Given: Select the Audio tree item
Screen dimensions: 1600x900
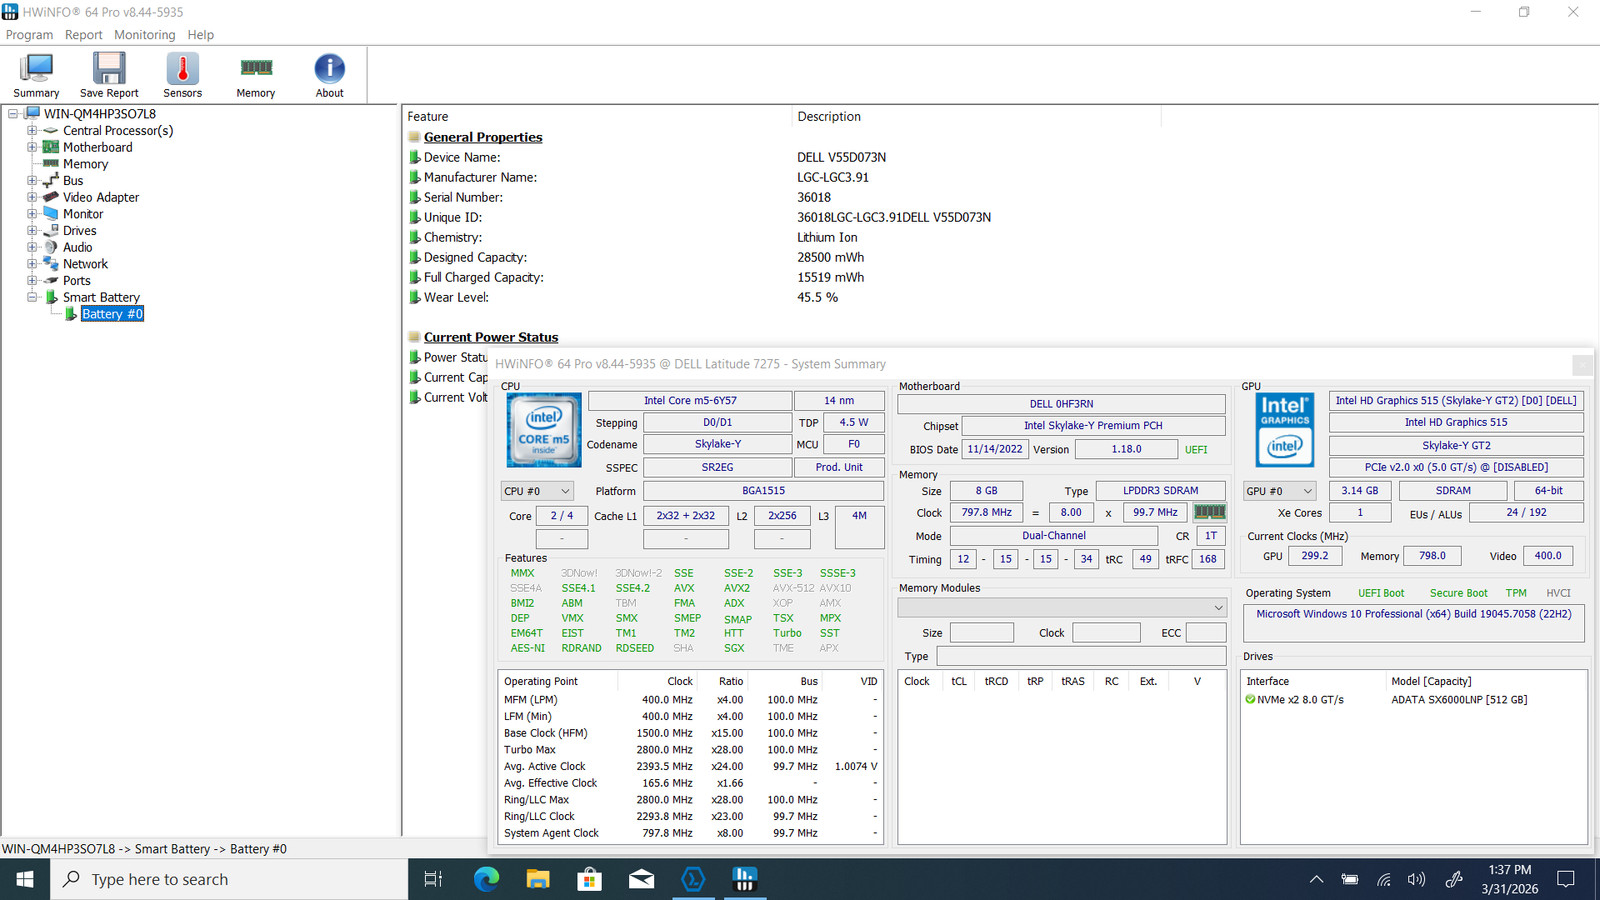Looking at the screenshot, I should coord(78,247).
